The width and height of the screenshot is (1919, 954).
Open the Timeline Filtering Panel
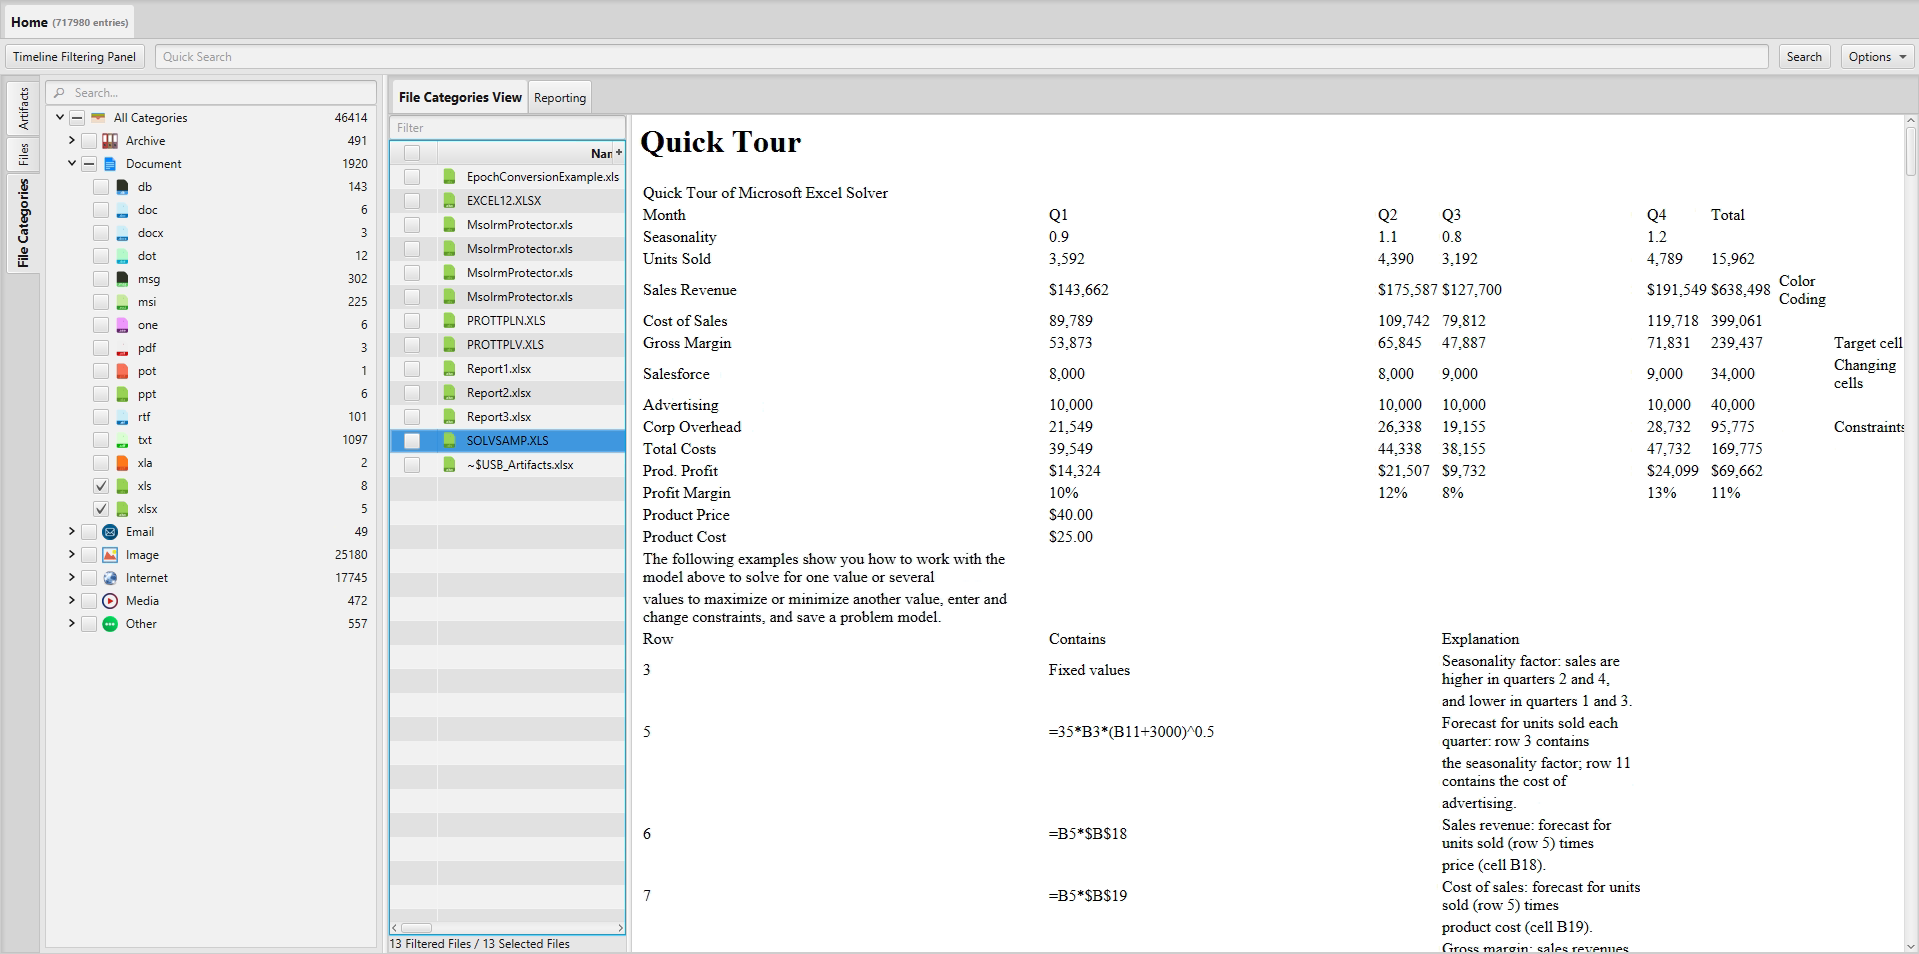point(75,57)
